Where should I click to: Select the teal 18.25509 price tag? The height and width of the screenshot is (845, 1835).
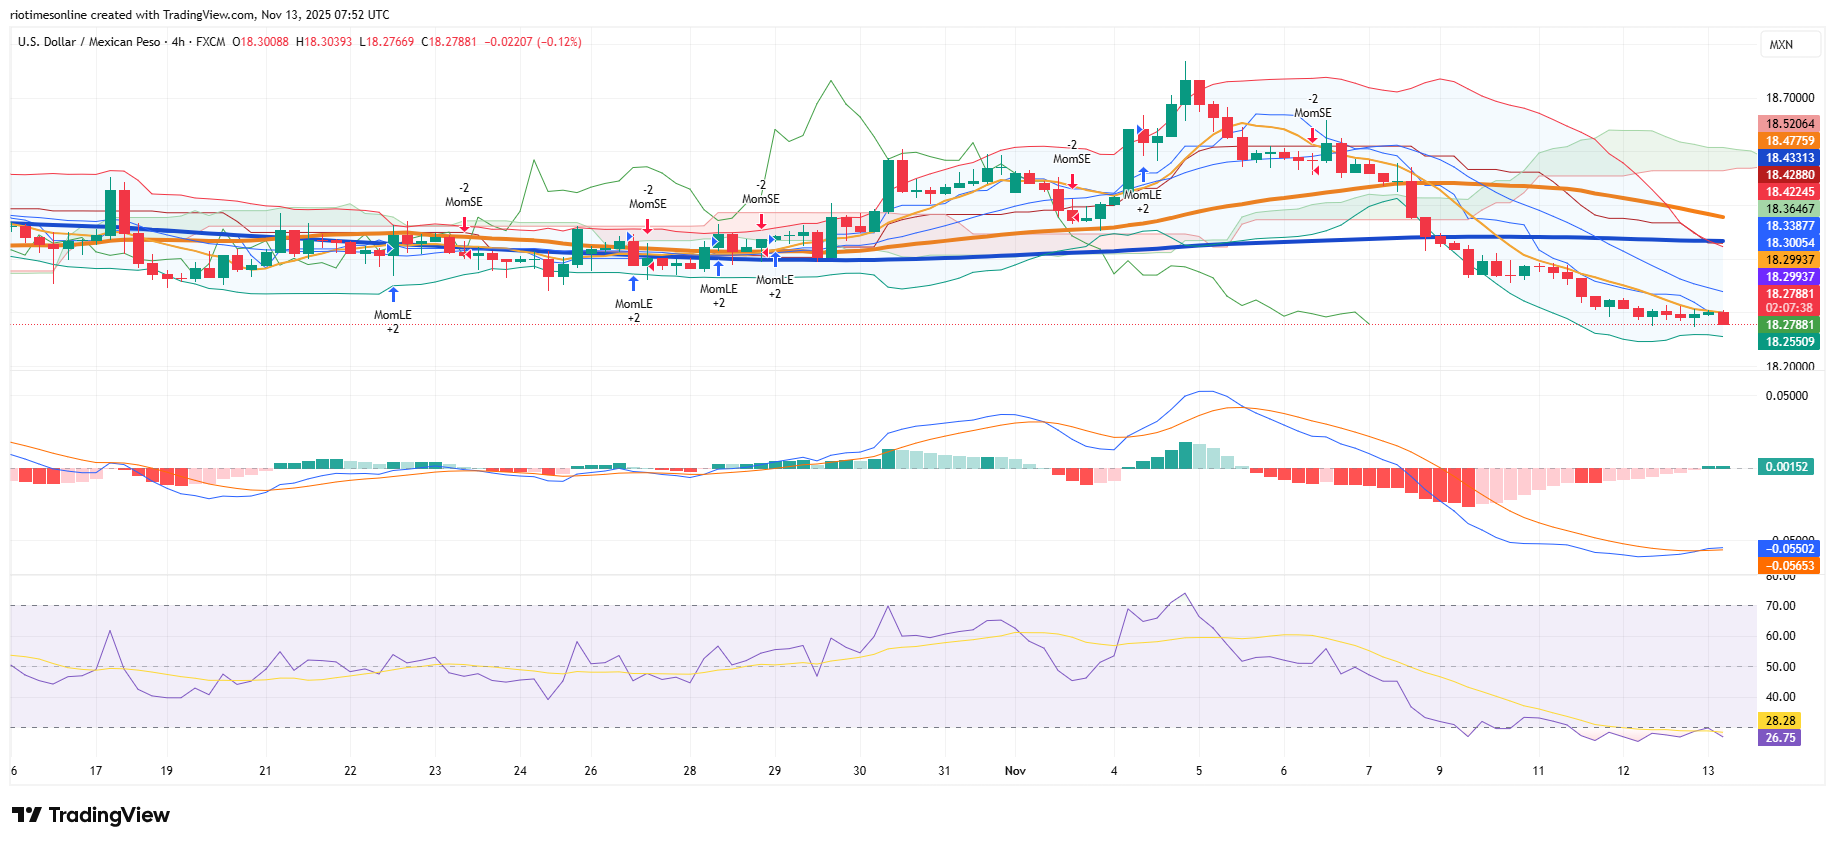1790,342
